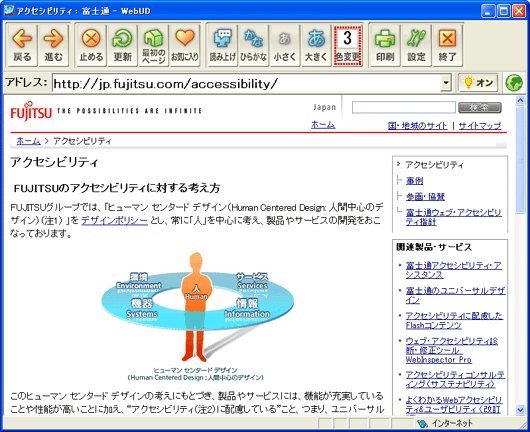Click the grey 検索 search button
Image resolution: width=530 pixels, height=432 pixels.
[480, 107]
